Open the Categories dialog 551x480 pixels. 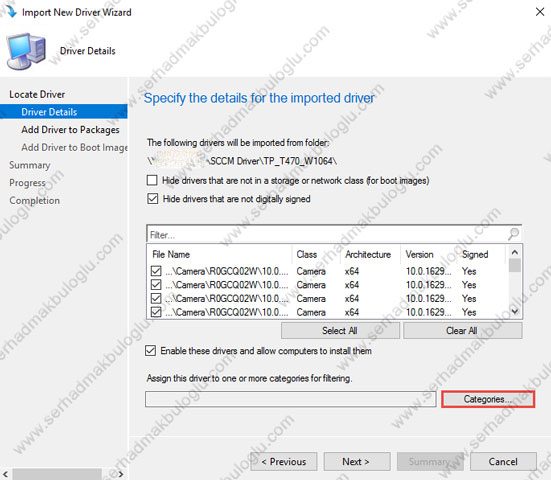tap(488, 399)
